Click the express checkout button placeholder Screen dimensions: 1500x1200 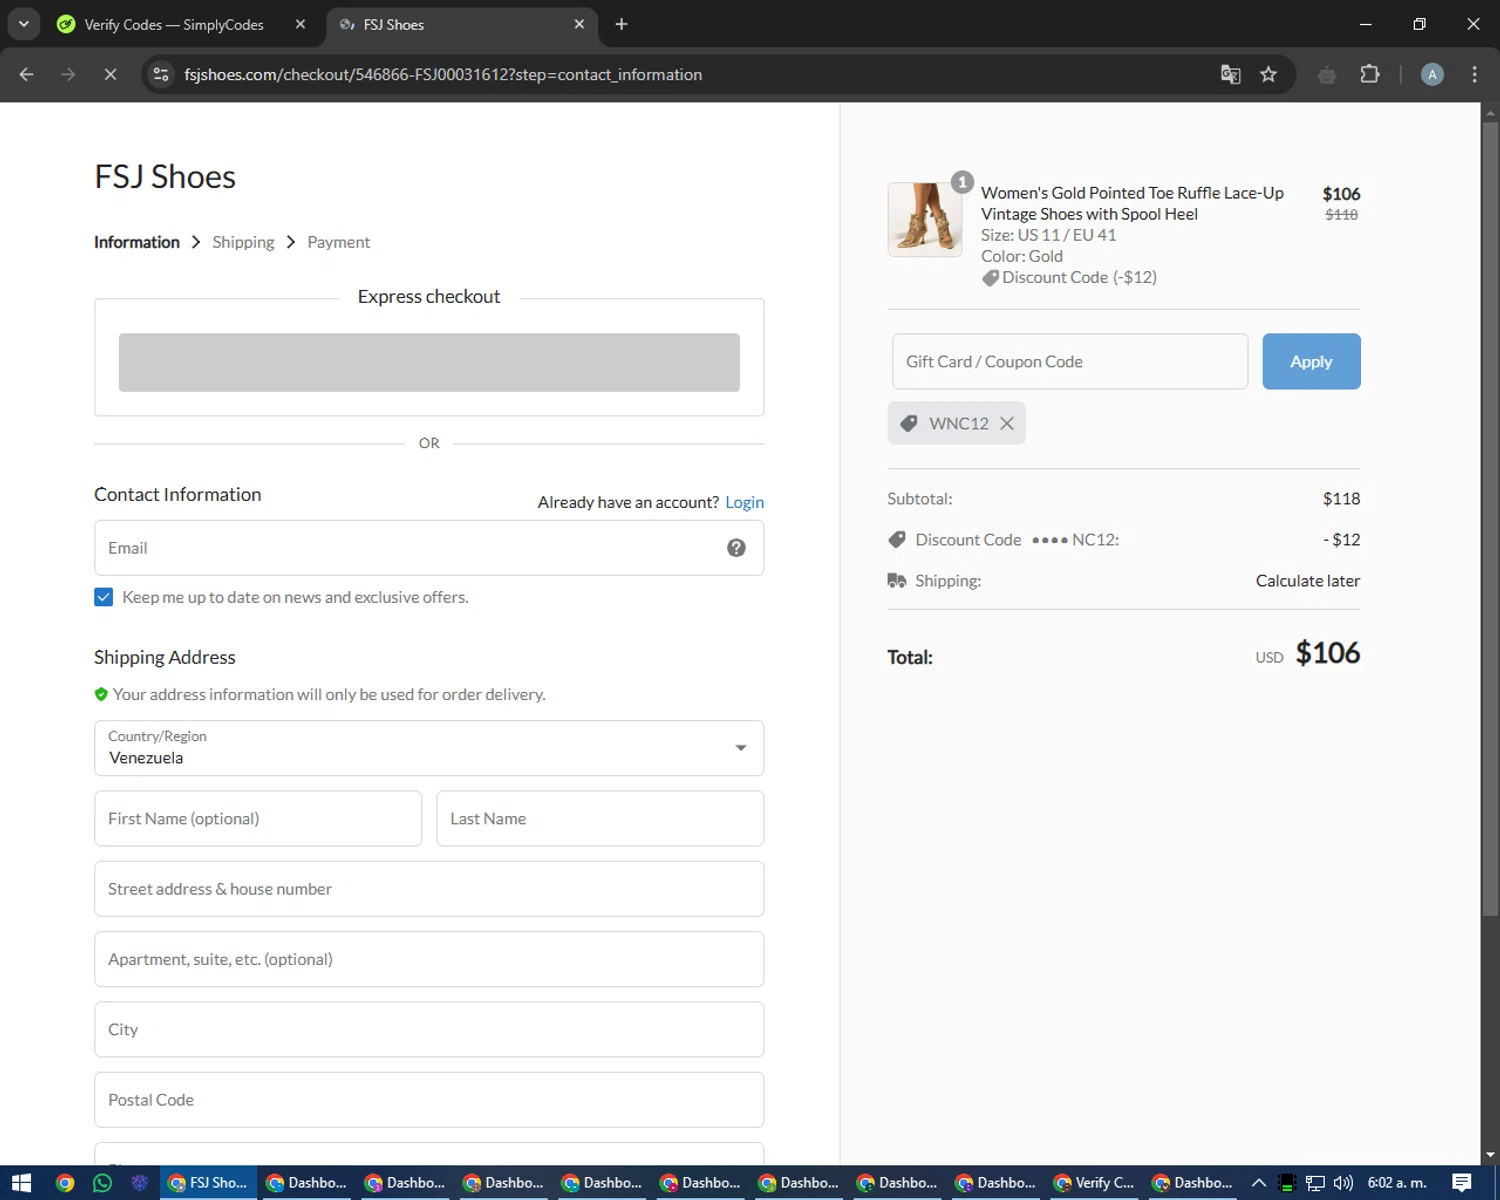(x=429, y=362)
